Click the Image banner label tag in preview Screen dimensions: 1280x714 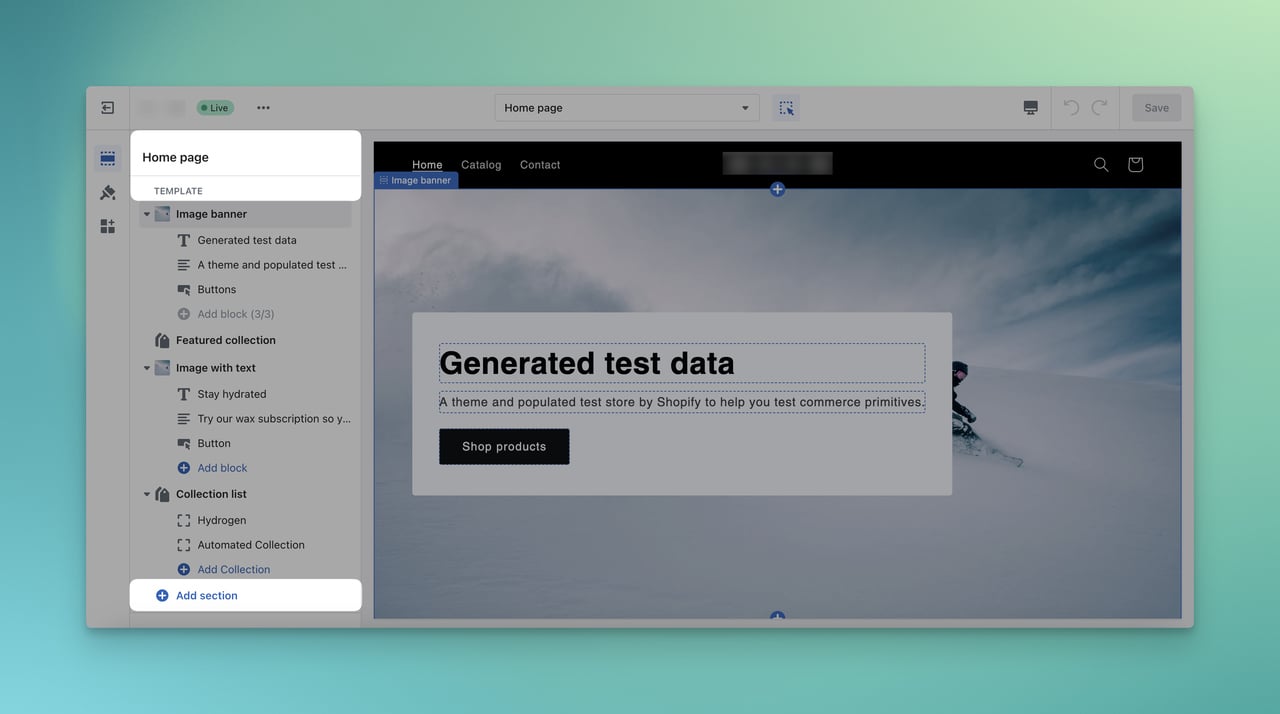point(416,181)
